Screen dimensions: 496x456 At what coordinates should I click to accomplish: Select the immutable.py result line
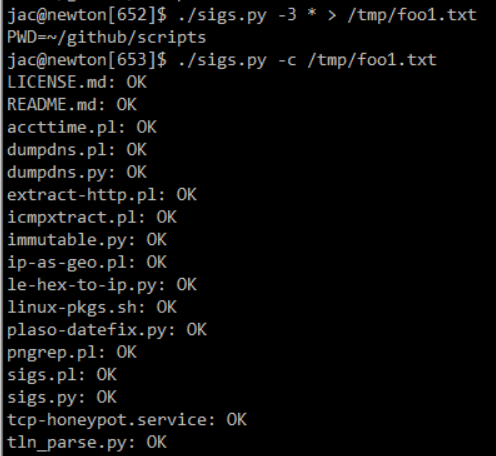(87, 240)
